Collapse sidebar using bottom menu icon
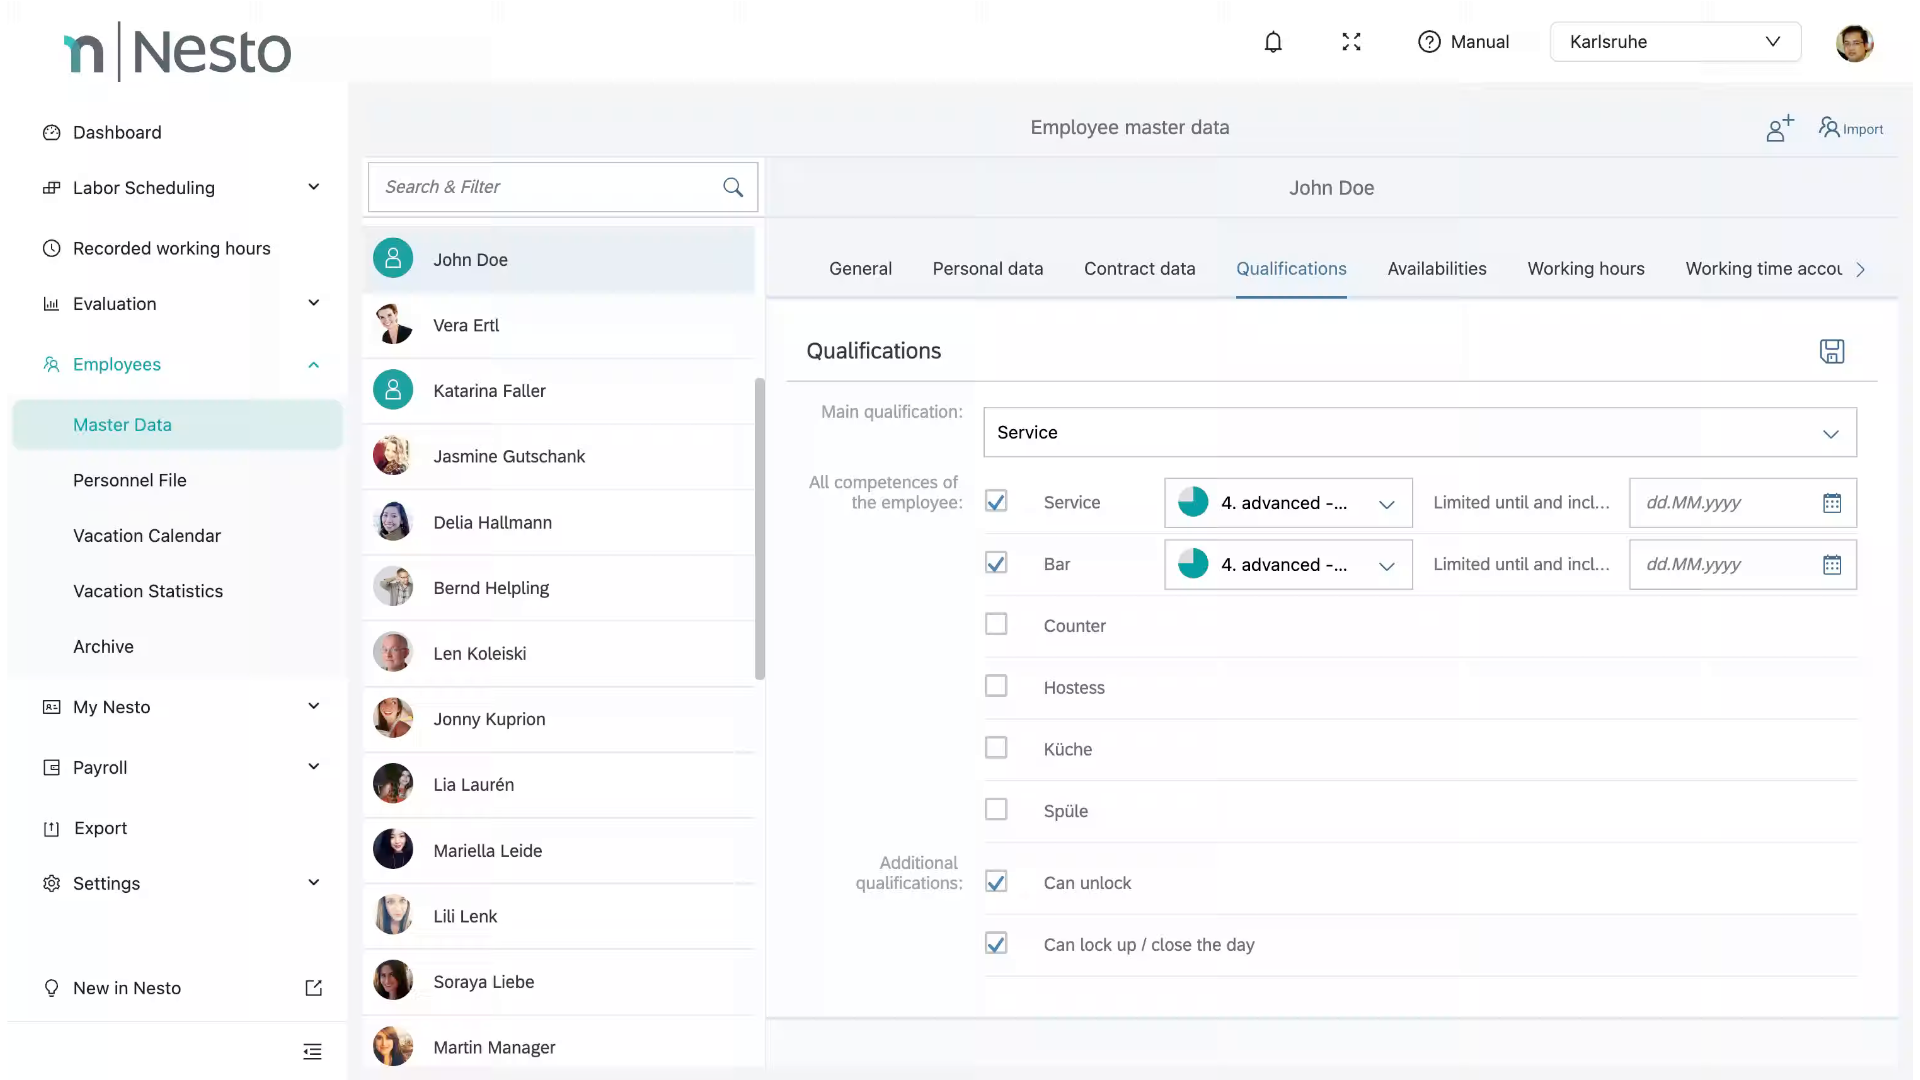Image resolution: width=1920 pixels, height=1080 pixels. point(312,1051)
